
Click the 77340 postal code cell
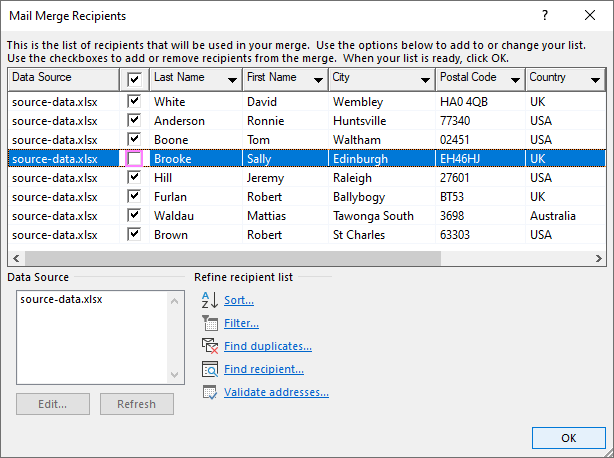coord(480,121)
